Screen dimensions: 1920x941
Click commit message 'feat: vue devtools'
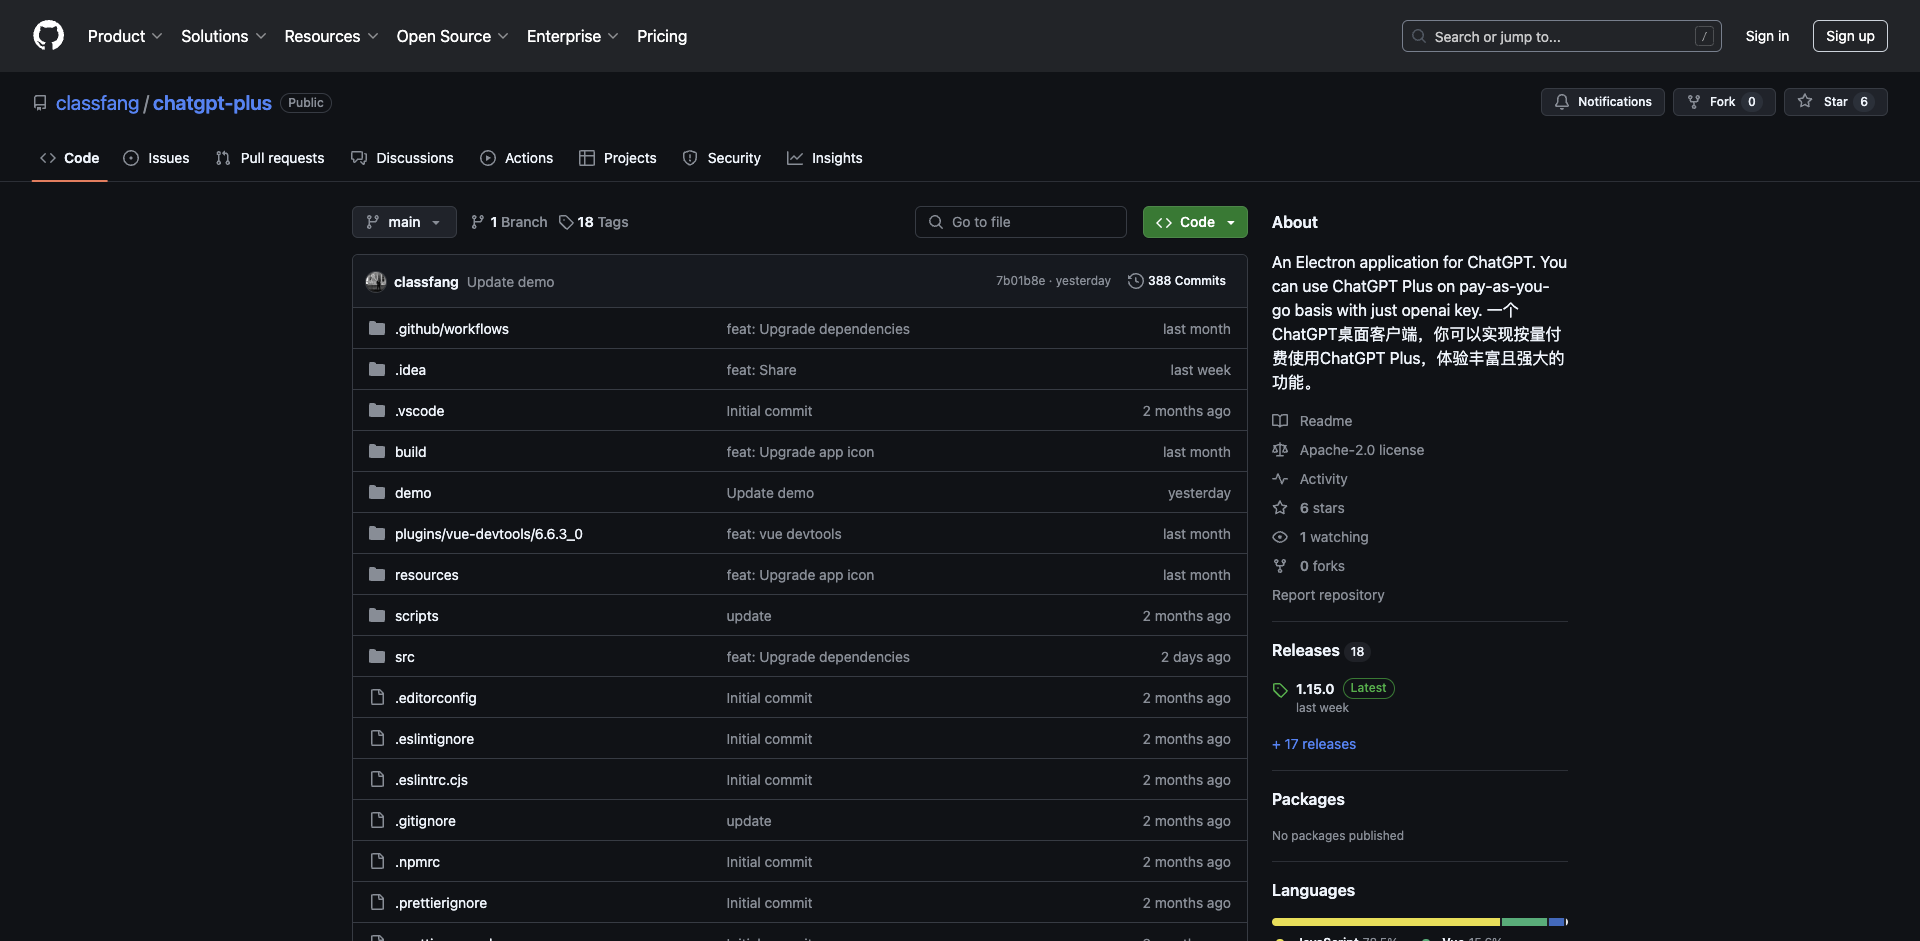coord(784,534)
